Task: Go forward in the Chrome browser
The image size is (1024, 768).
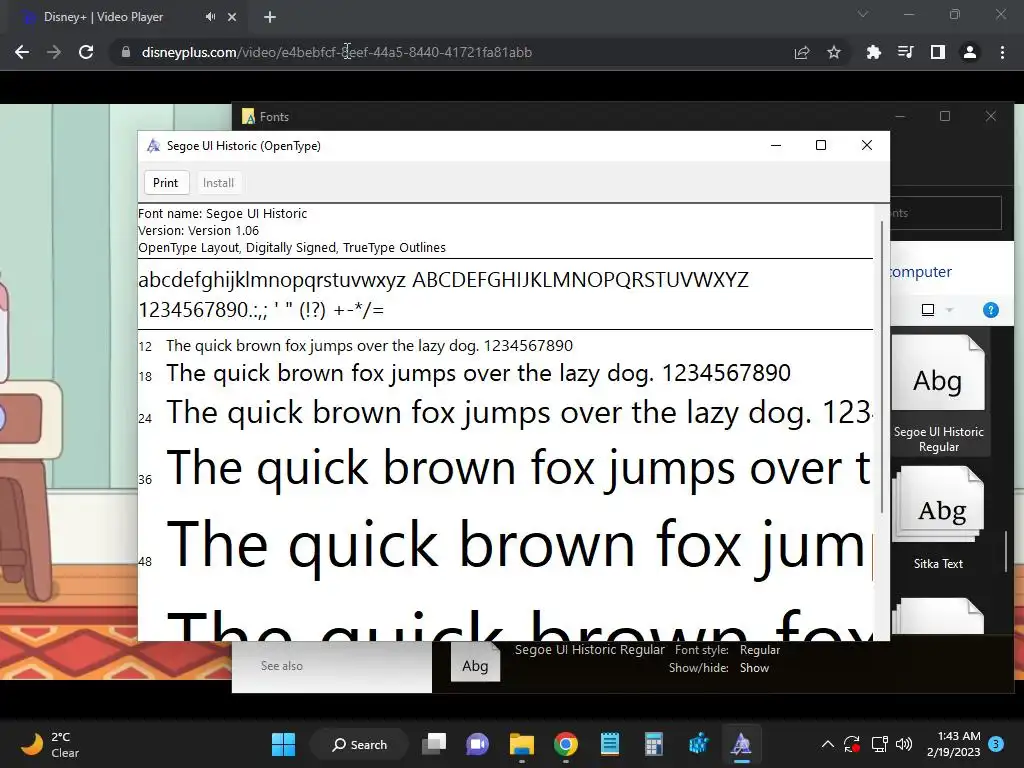Action: (x=54, y=52)
